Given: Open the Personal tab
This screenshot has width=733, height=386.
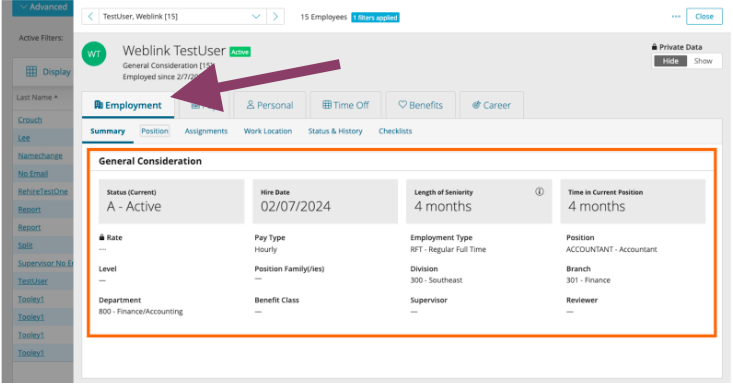Looking at the screenshot, I should [x=270, y=105].
